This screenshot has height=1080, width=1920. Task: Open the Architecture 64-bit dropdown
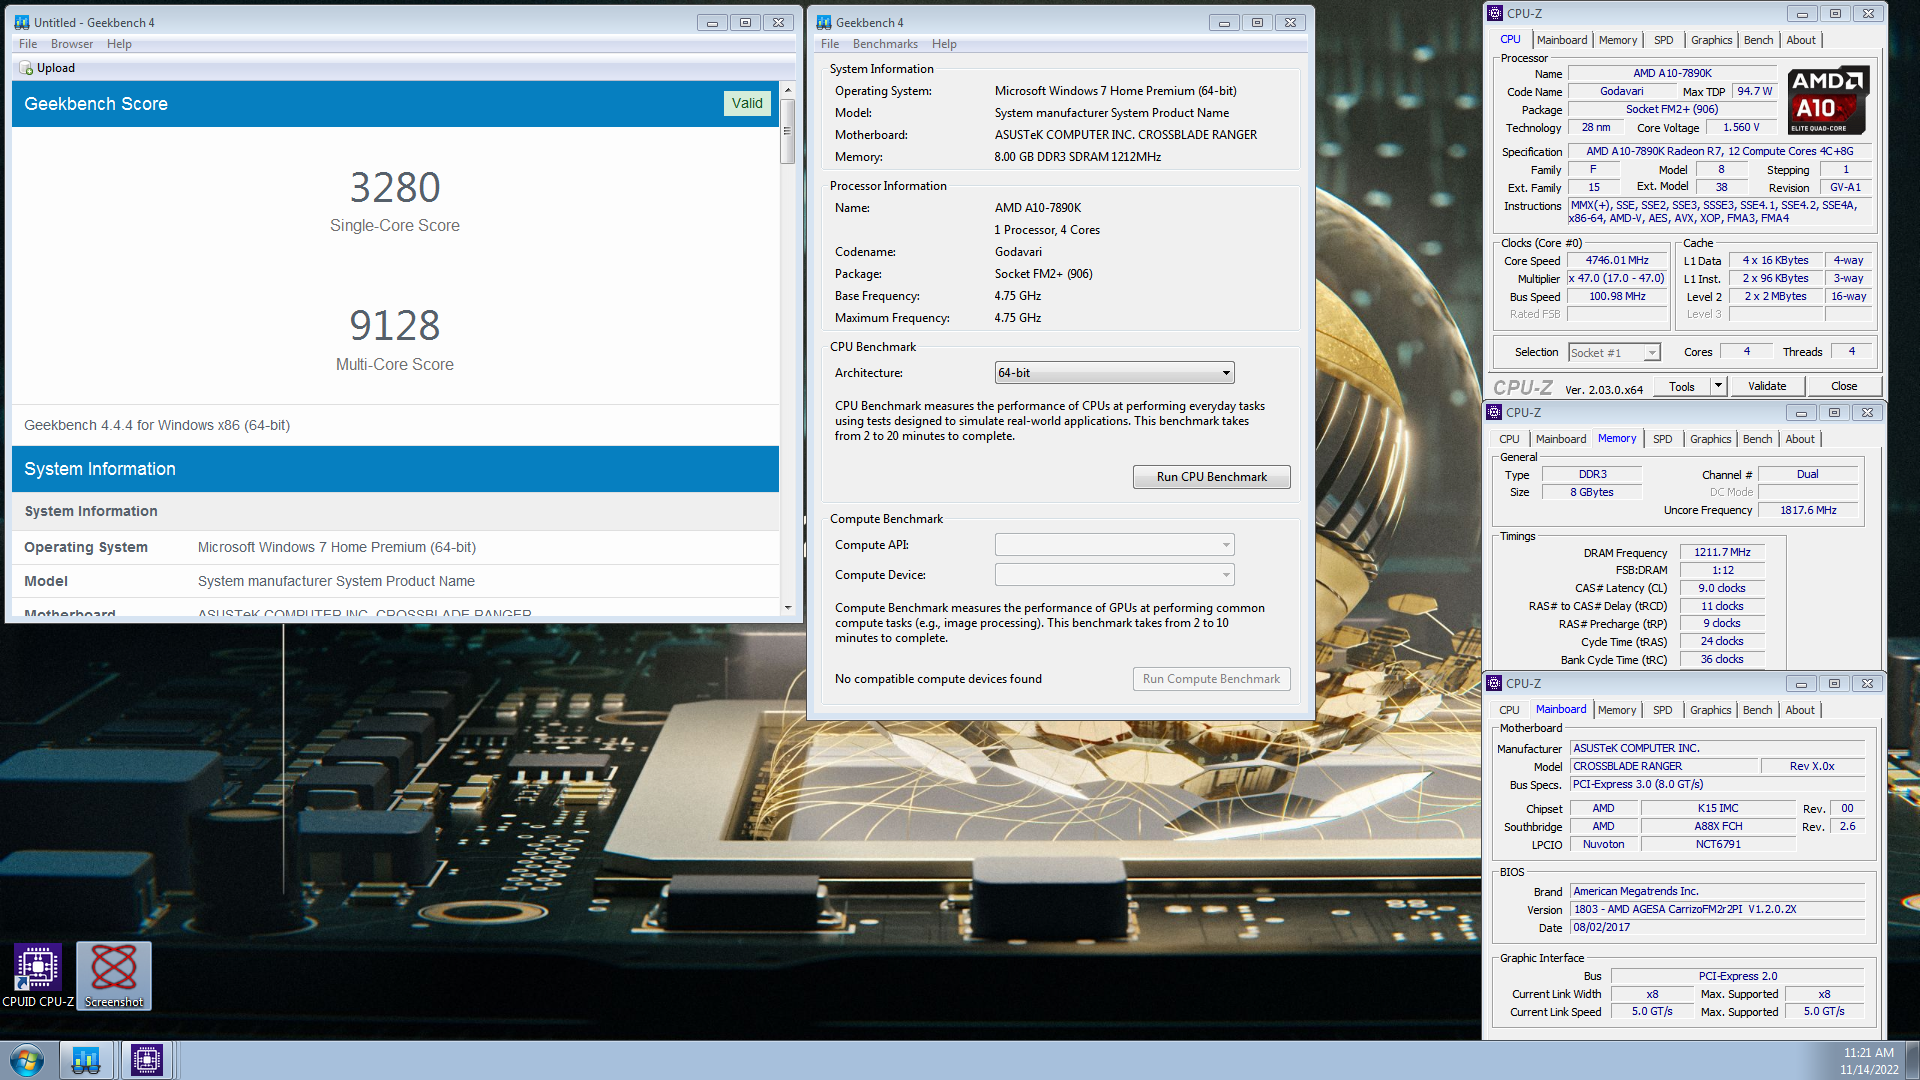click(1114, 373)
